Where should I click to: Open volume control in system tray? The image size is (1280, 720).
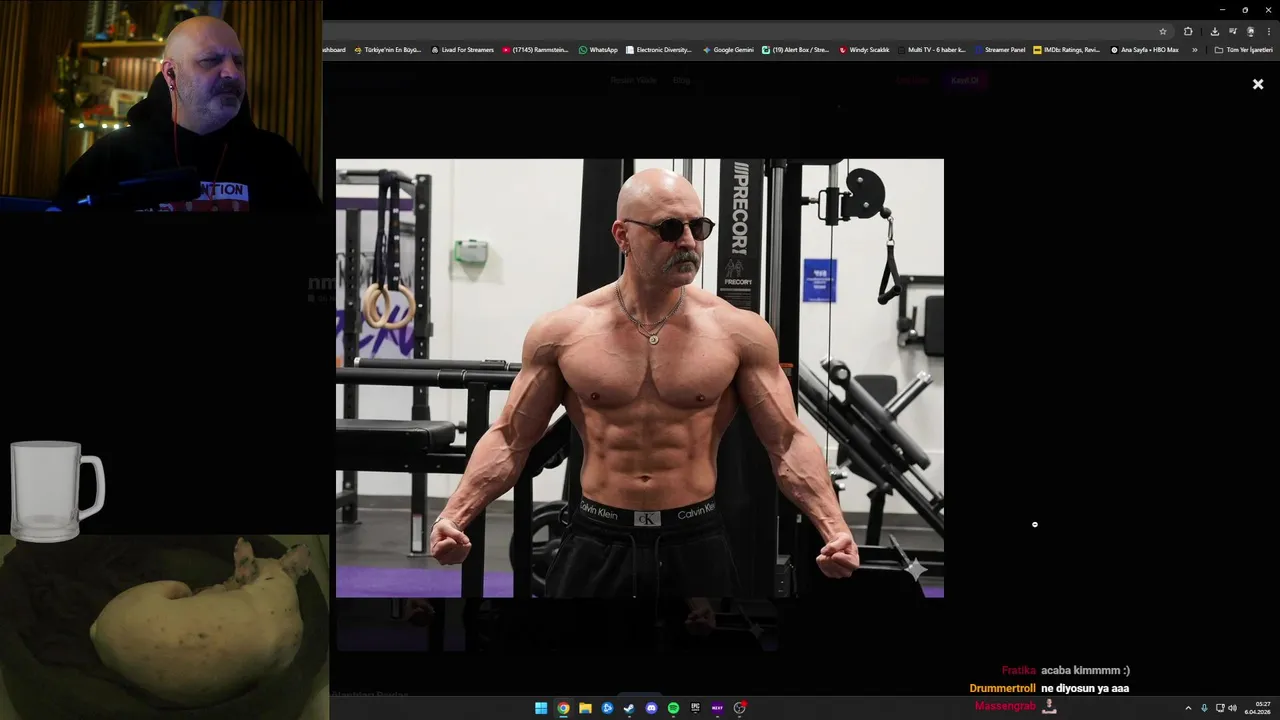click(x=1232, y=708)
